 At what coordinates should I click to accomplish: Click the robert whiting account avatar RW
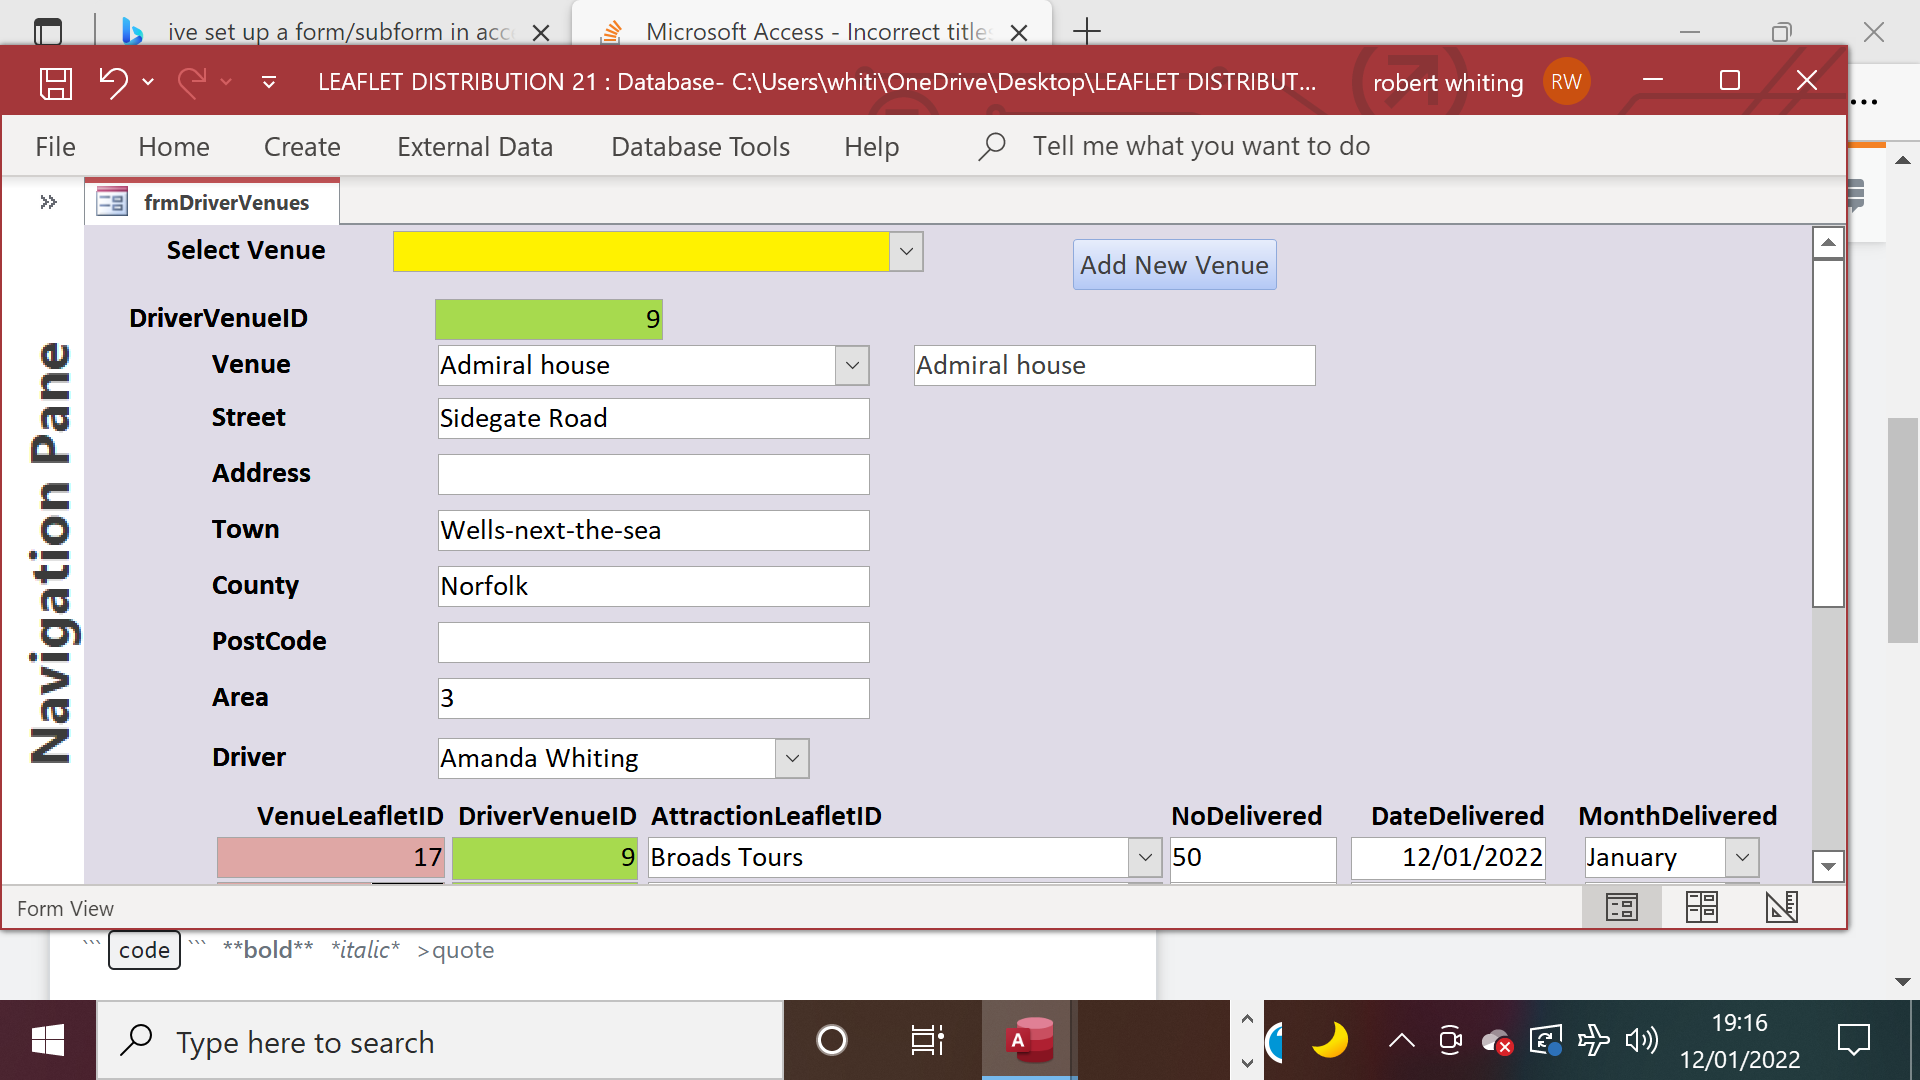tap(1566, 82)
